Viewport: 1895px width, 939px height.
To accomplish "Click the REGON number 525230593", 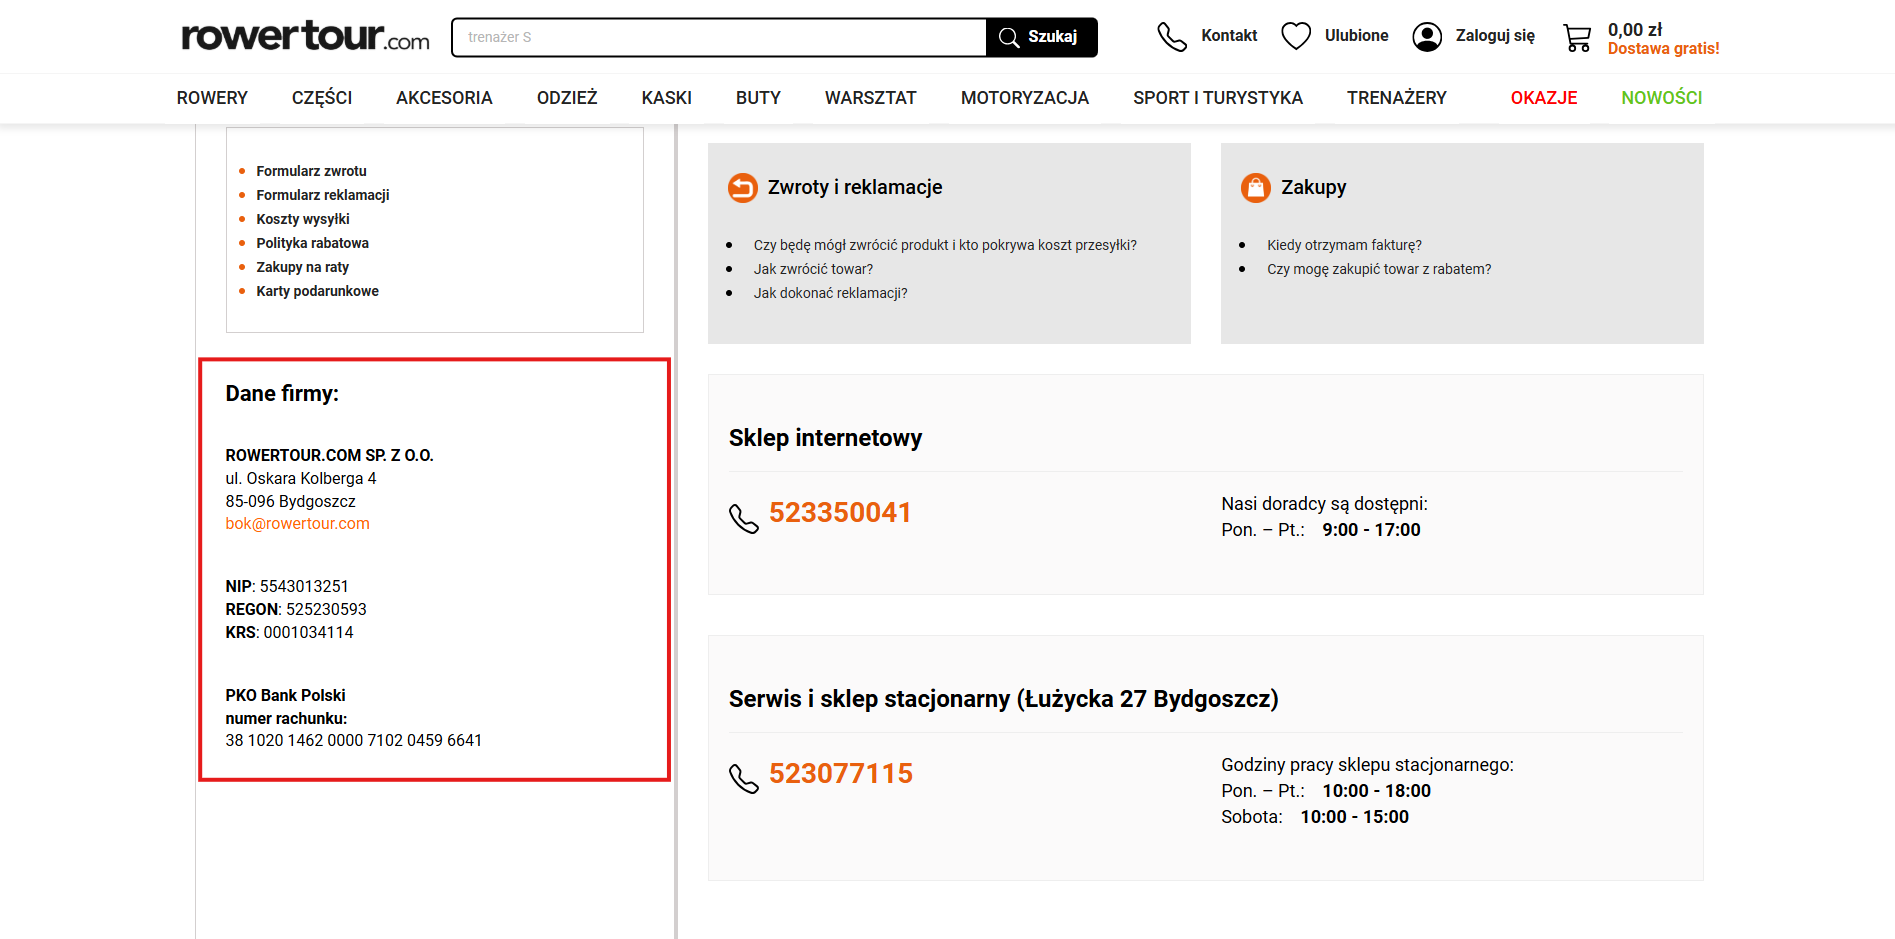I will [x=326, y=610].
